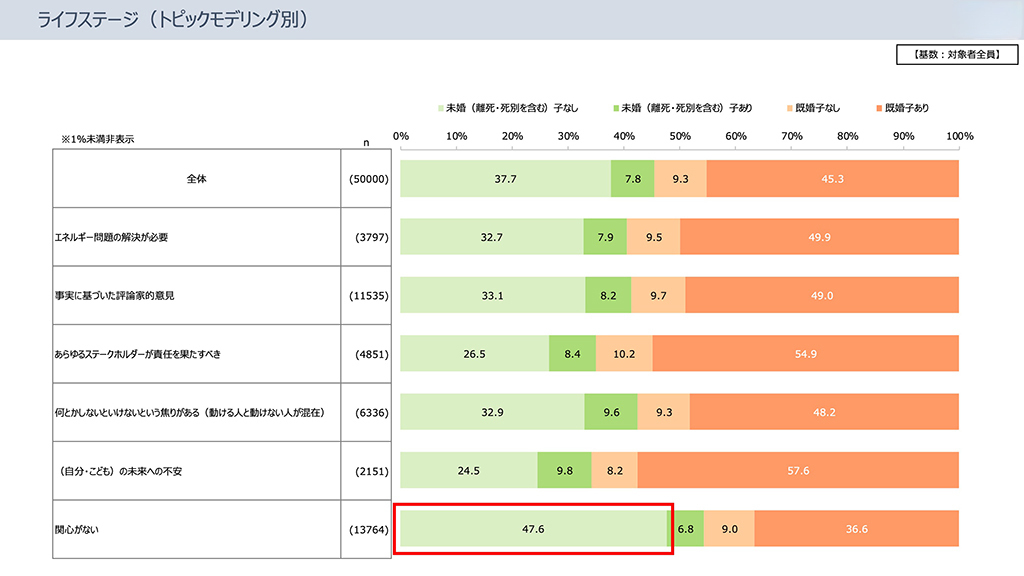Screen dimensions: 1024x576
Task: Click the 26.5 light green bar segment
Action: (475, 354)
